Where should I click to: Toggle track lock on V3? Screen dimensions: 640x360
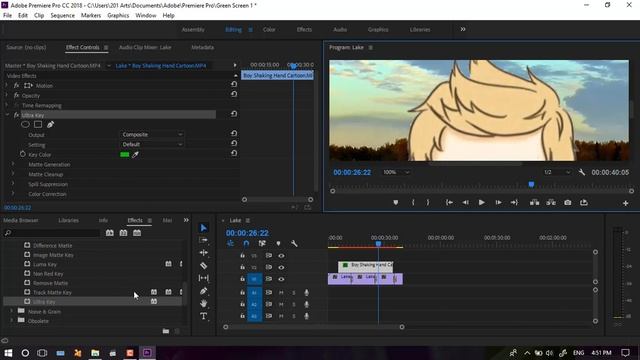point(242,256)
